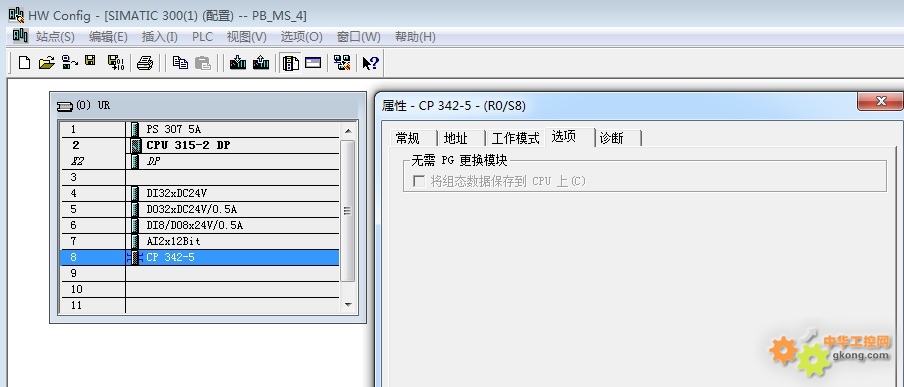Click the Open online station icon
Screen dimensions: 904x387
(70, 62)
